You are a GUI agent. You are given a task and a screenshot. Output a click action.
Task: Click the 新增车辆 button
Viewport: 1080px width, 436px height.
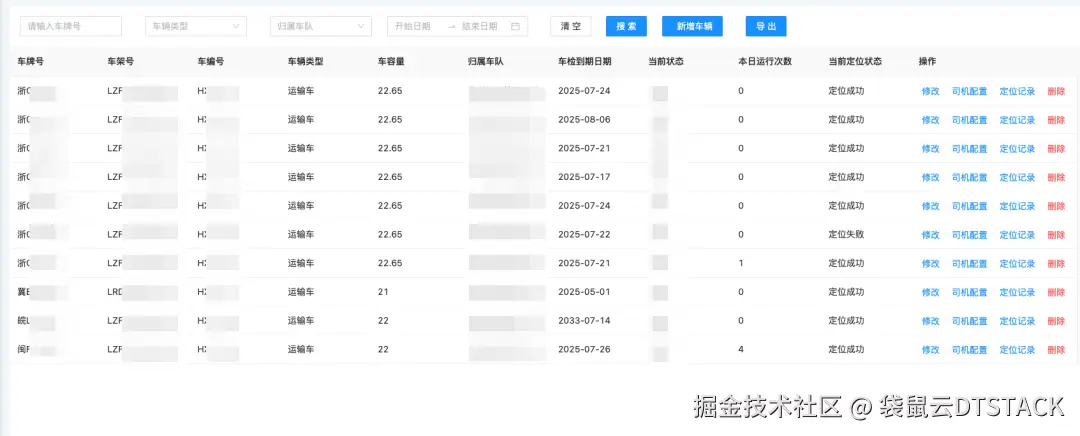pyautogui.click(x=692, y=26)
